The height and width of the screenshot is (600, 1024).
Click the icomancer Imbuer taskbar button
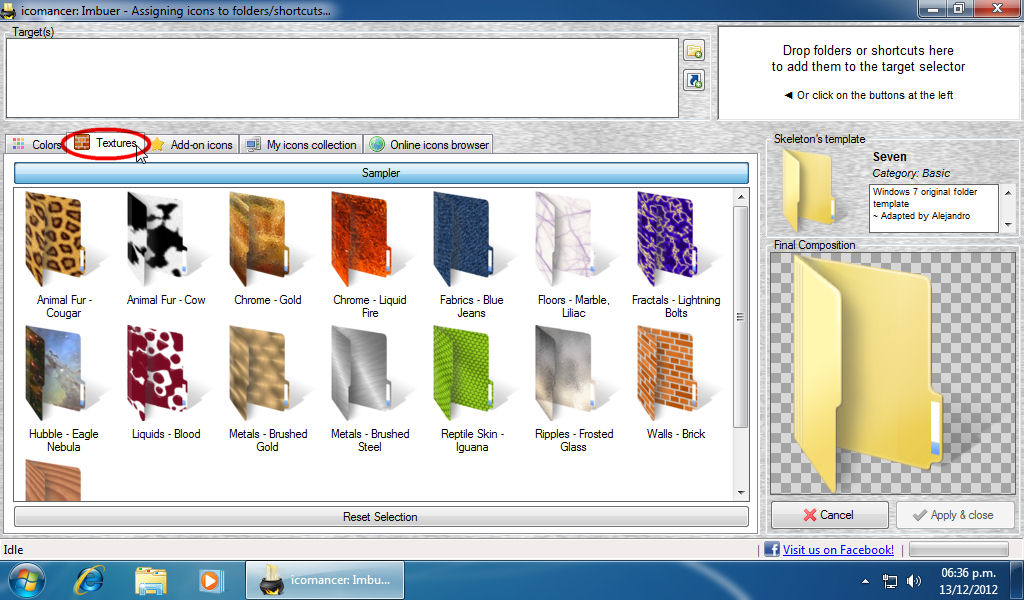click(x=325, y=580)
